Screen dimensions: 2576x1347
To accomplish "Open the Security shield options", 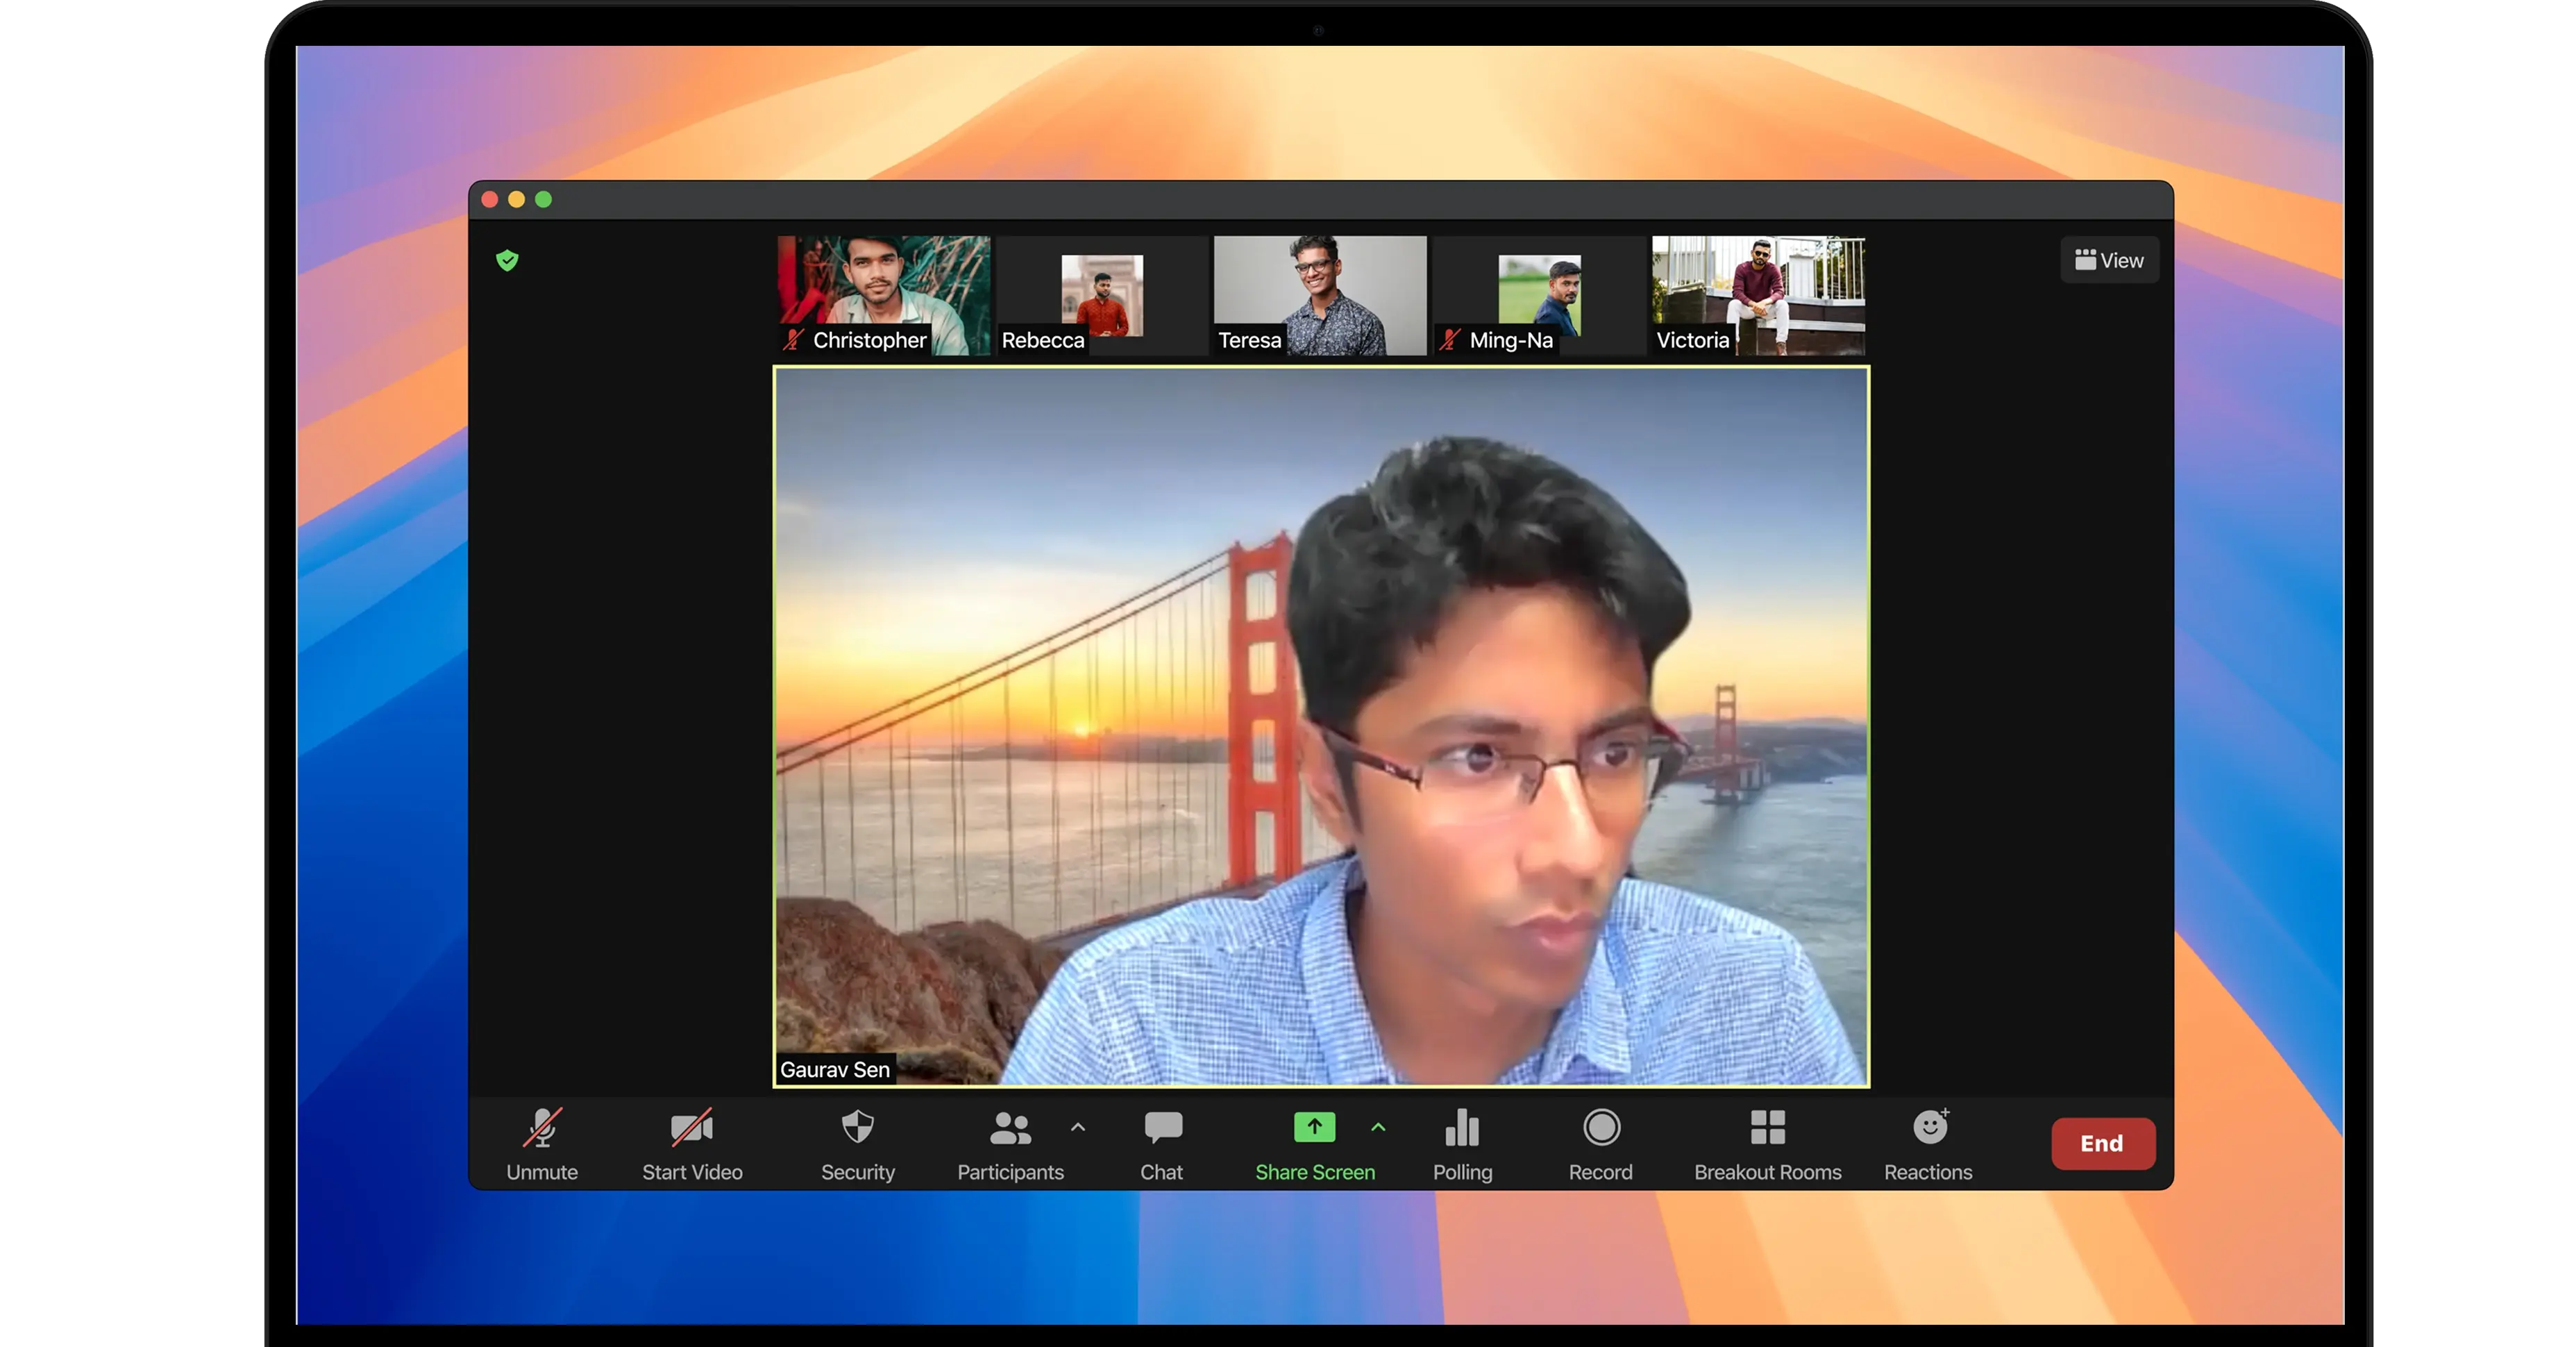I will click(857, 1128).
